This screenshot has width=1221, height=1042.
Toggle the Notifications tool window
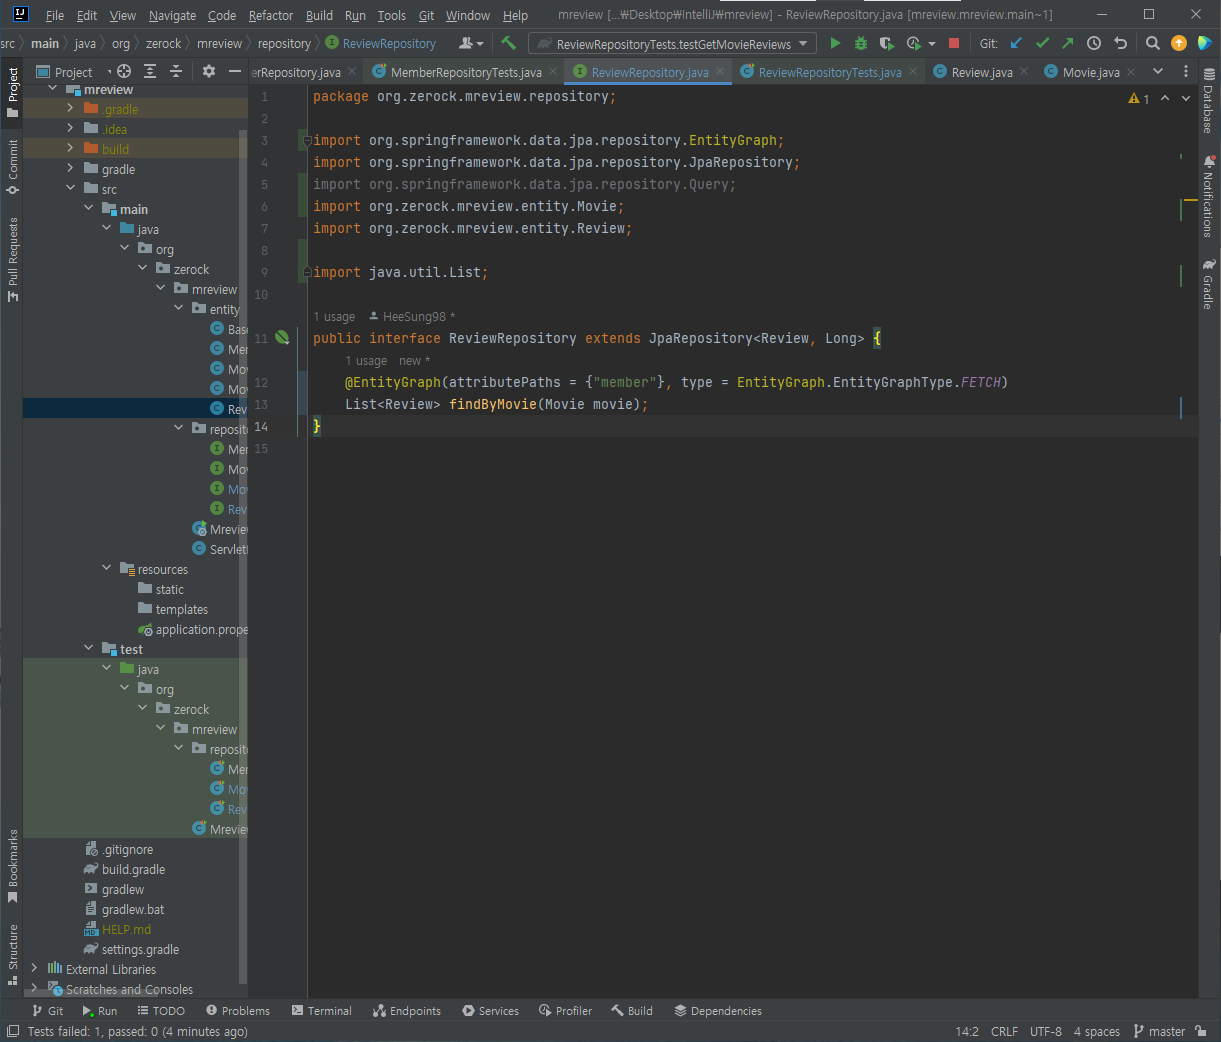click(1208, 196)
